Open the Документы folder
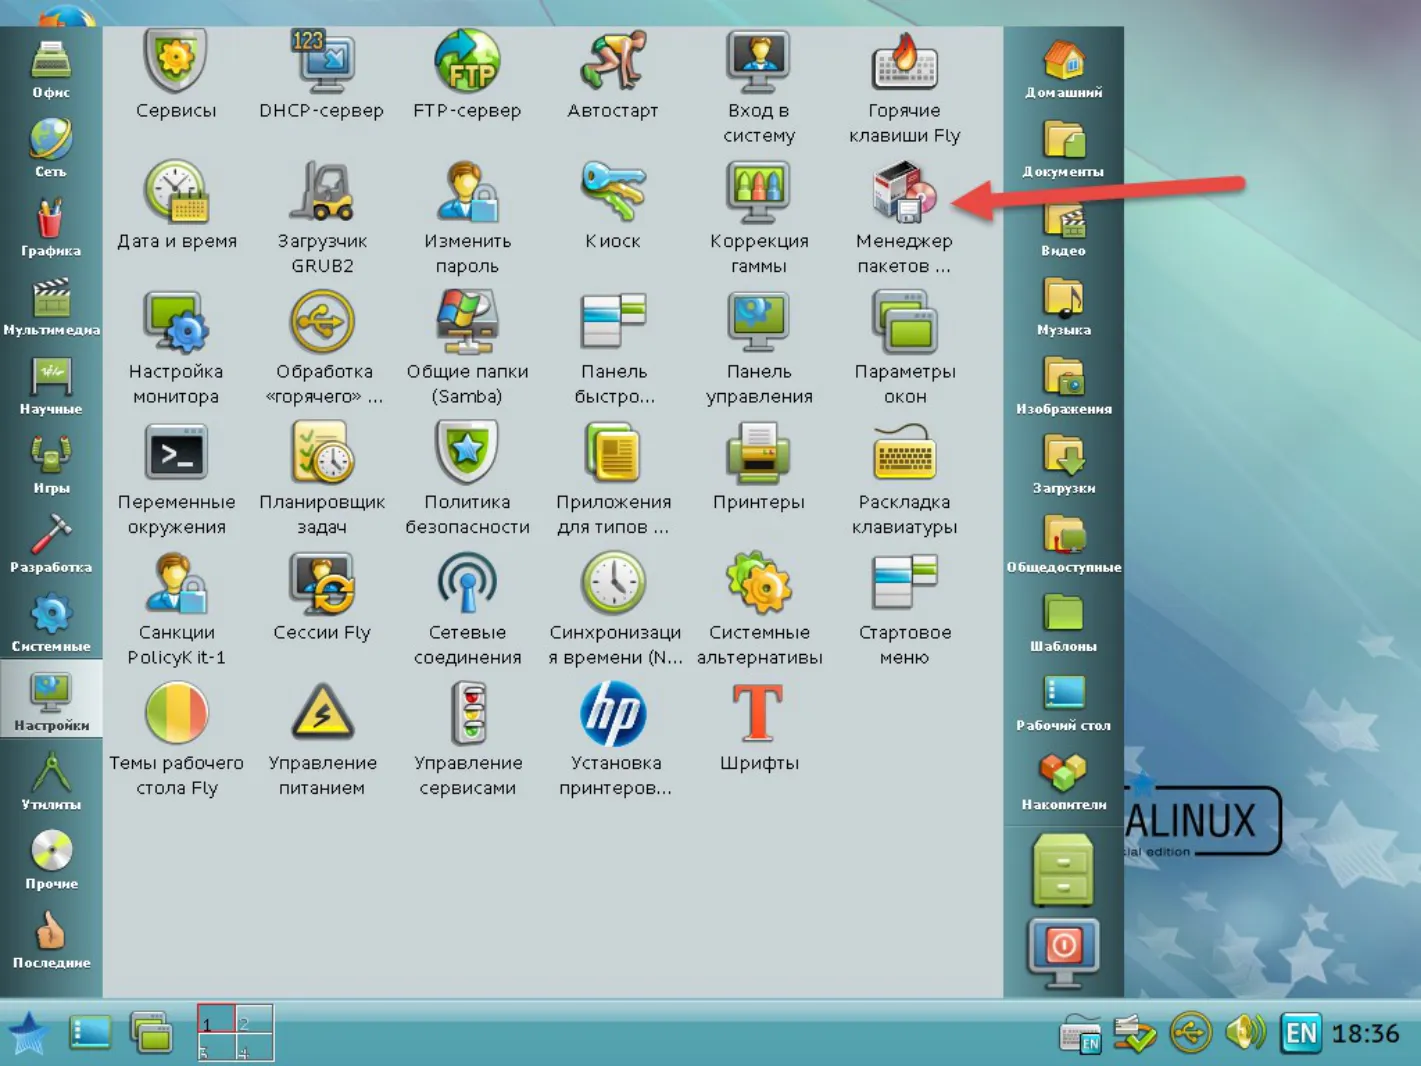The image size is (1421, 1066). click(x=1063, y=149)
